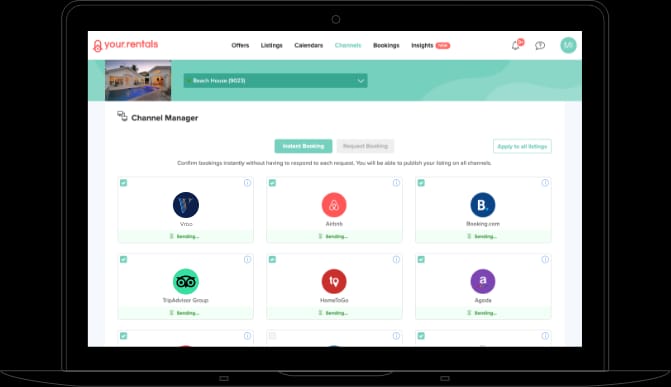The image size is (671, 387).
Task: Open the chat messages icon
Action: point(540,45)
